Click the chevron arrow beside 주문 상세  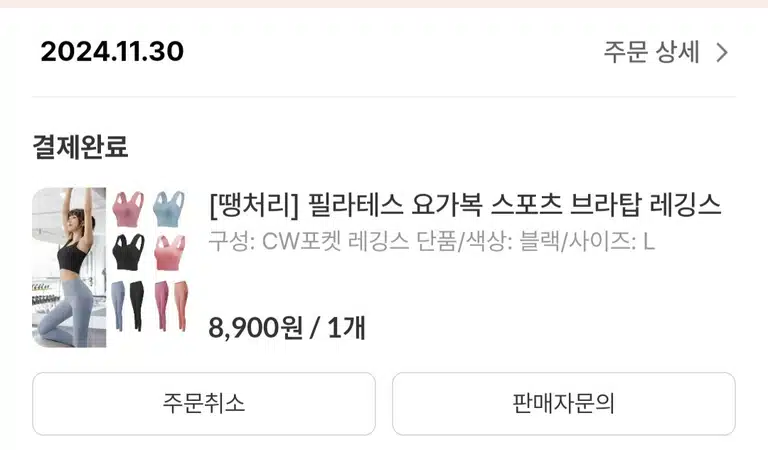coord(722,52)
